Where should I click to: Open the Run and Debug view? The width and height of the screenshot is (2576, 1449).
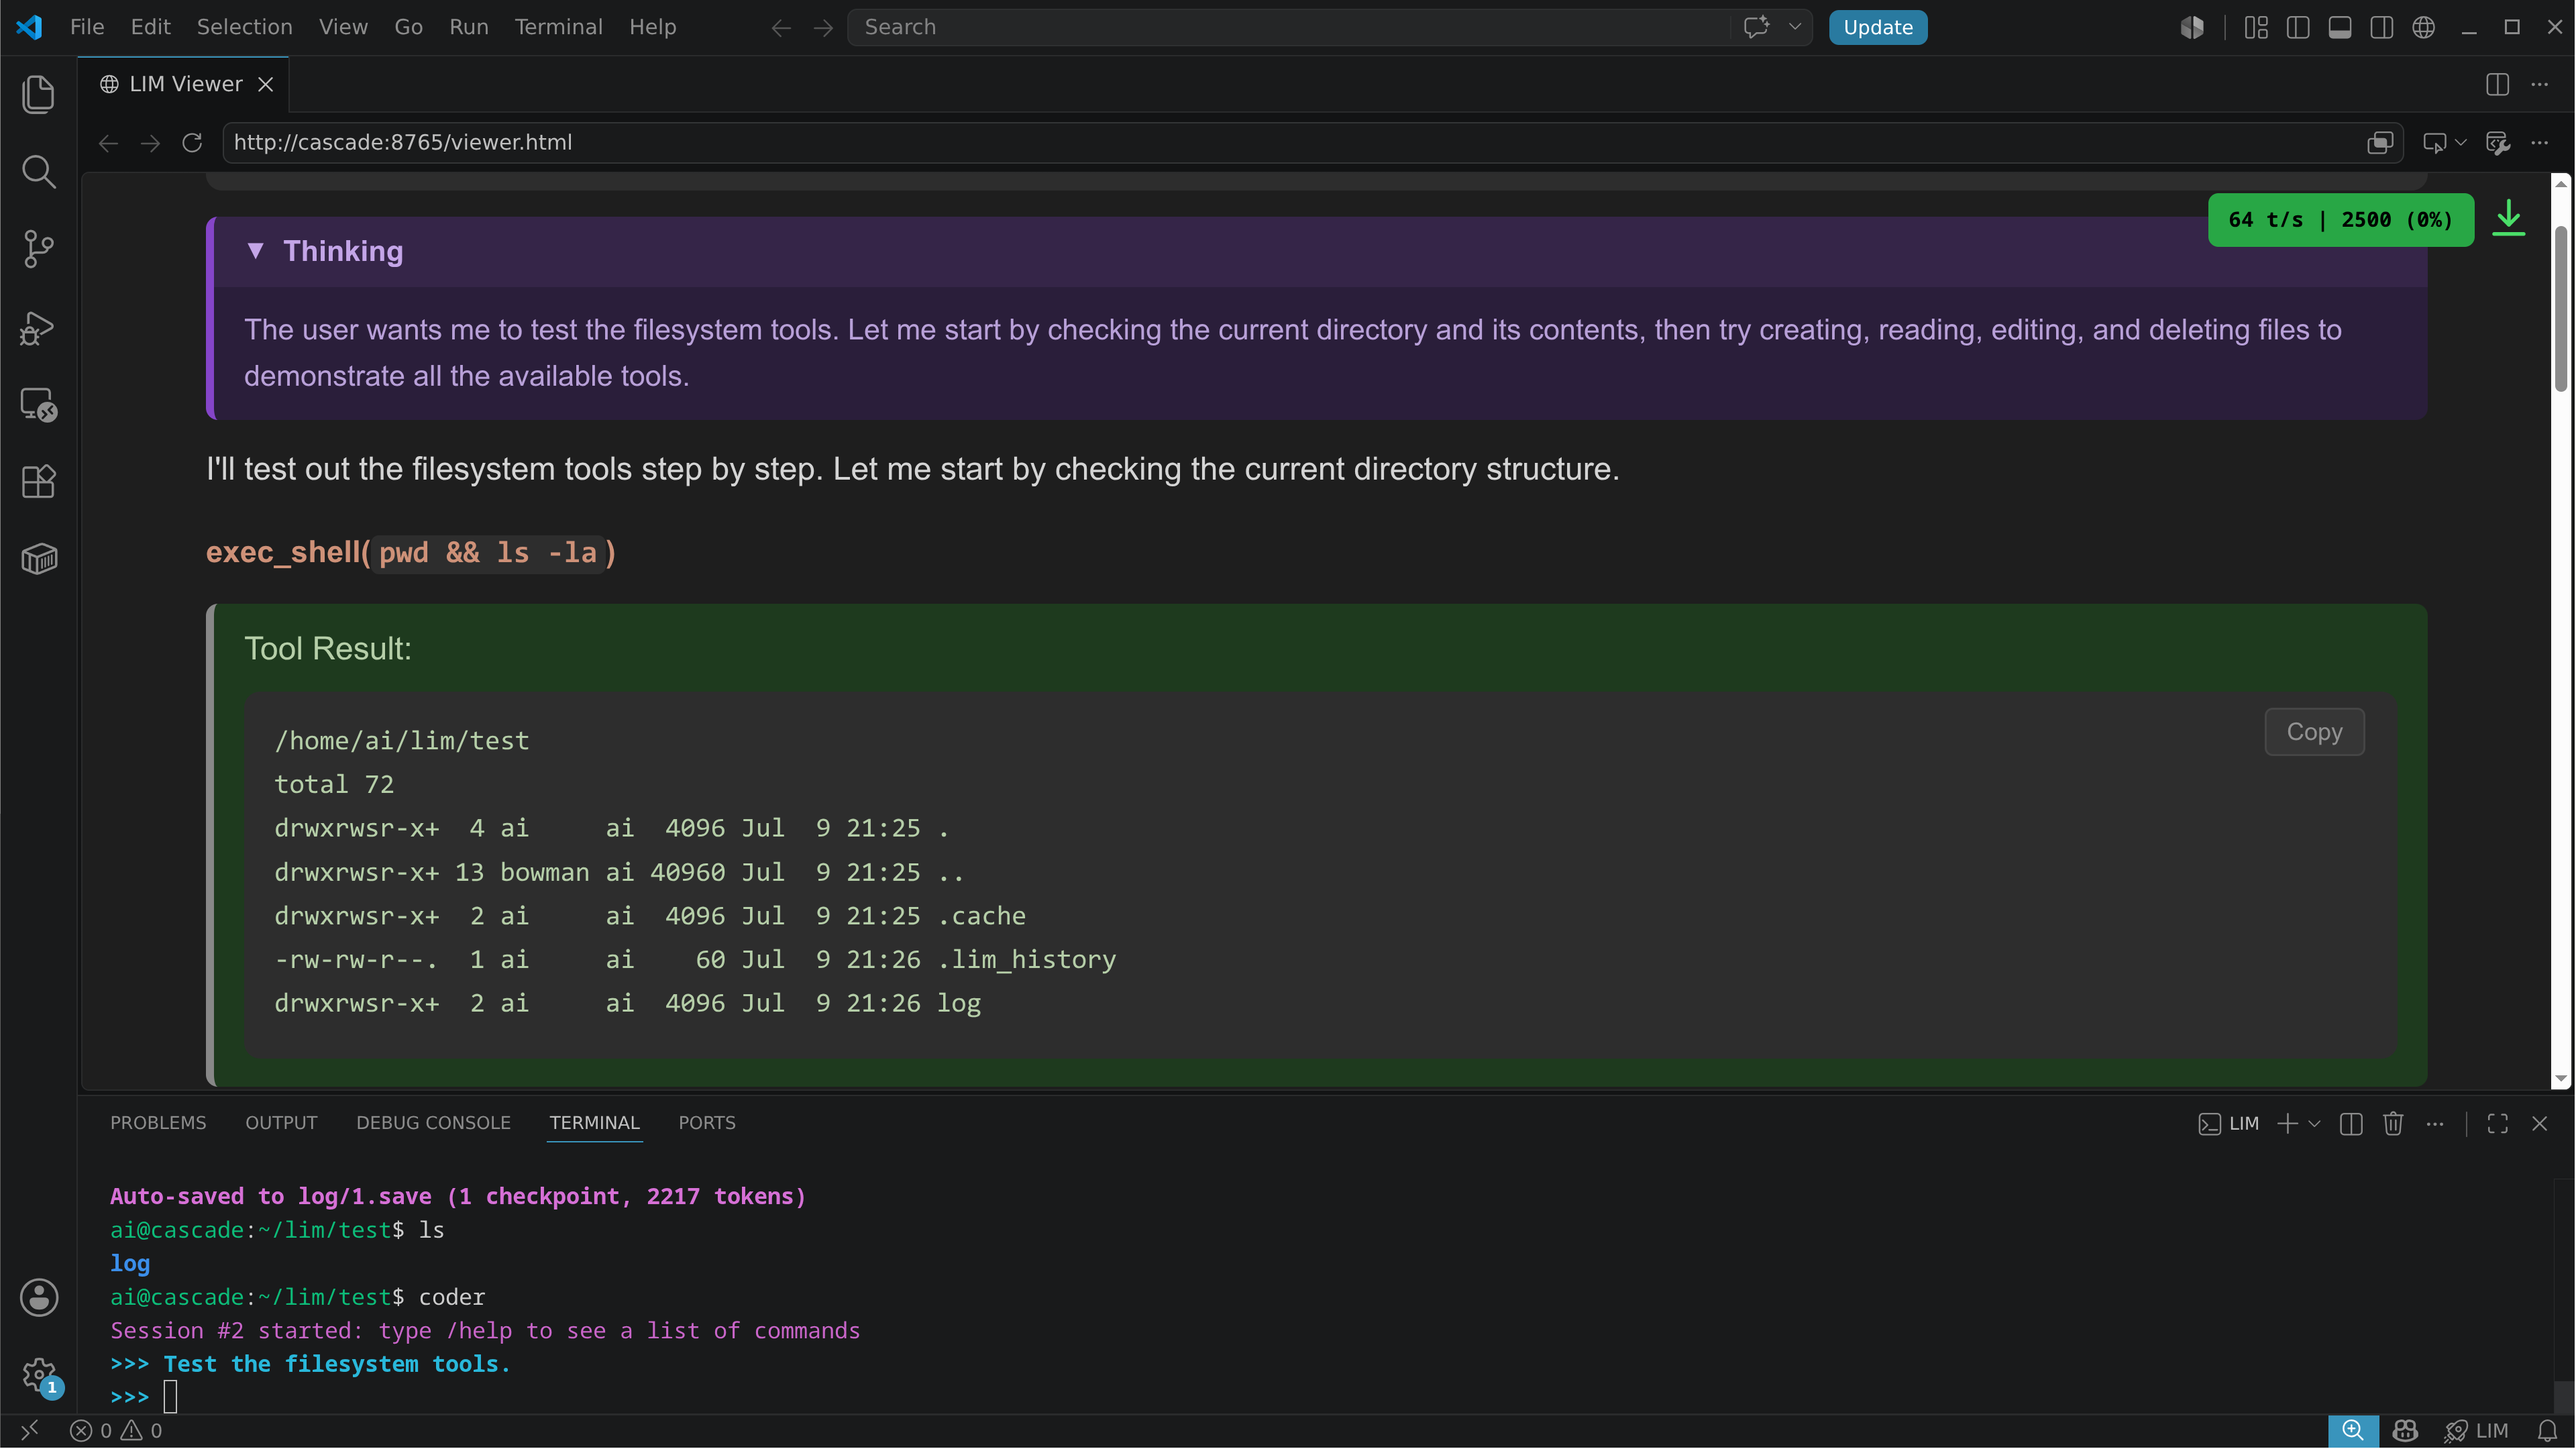[x=38, y=327]
